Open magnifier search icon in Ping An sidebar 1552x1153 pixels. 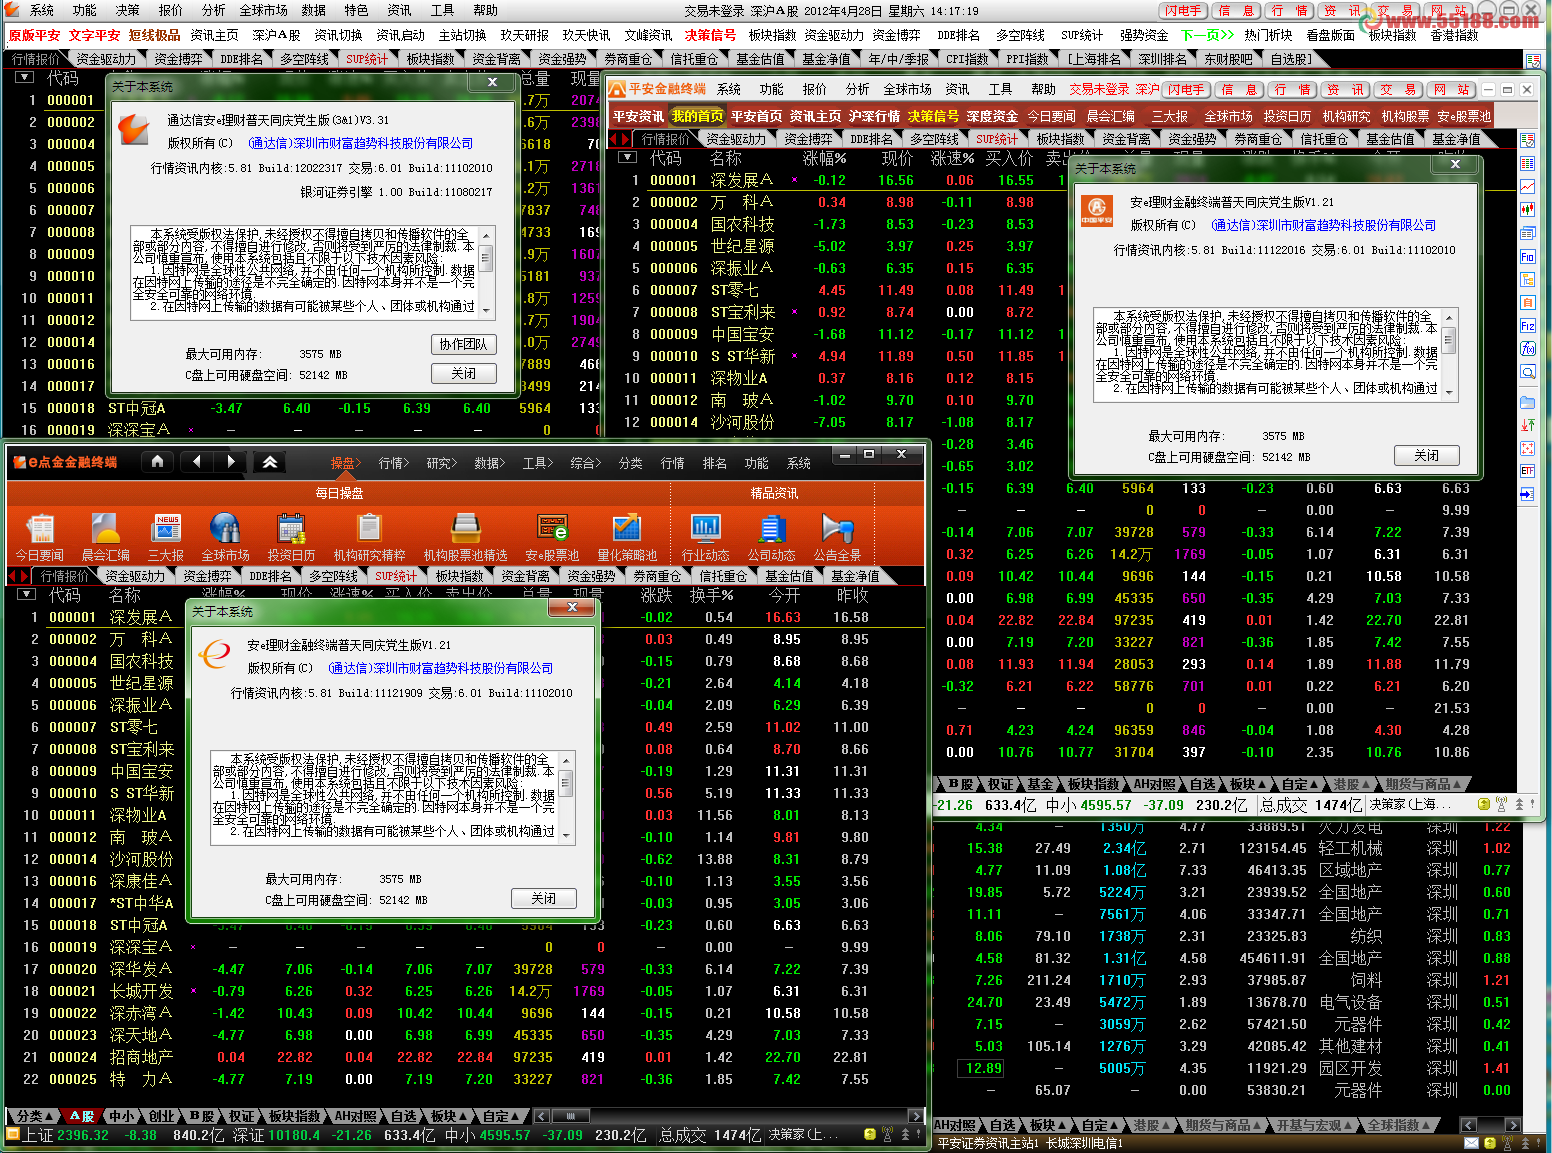point(1527,372)
